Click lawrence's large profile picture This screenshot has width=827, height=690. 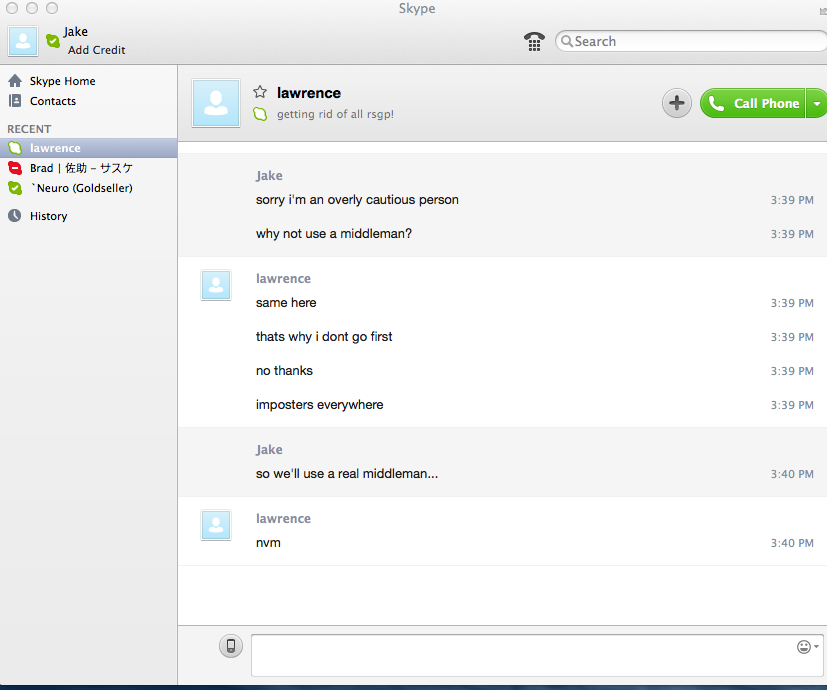[216, 103]
